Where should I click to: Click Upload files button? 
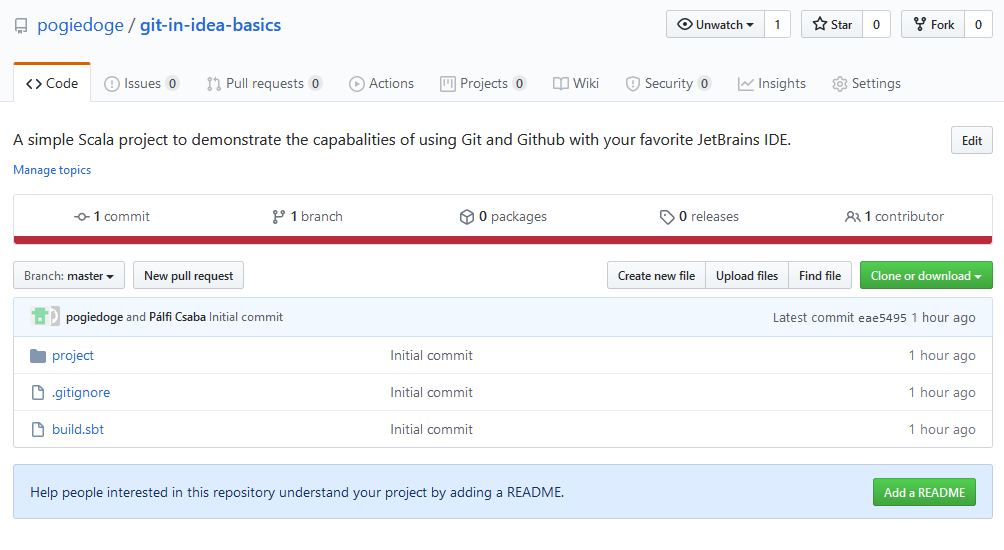coord(747,275)
